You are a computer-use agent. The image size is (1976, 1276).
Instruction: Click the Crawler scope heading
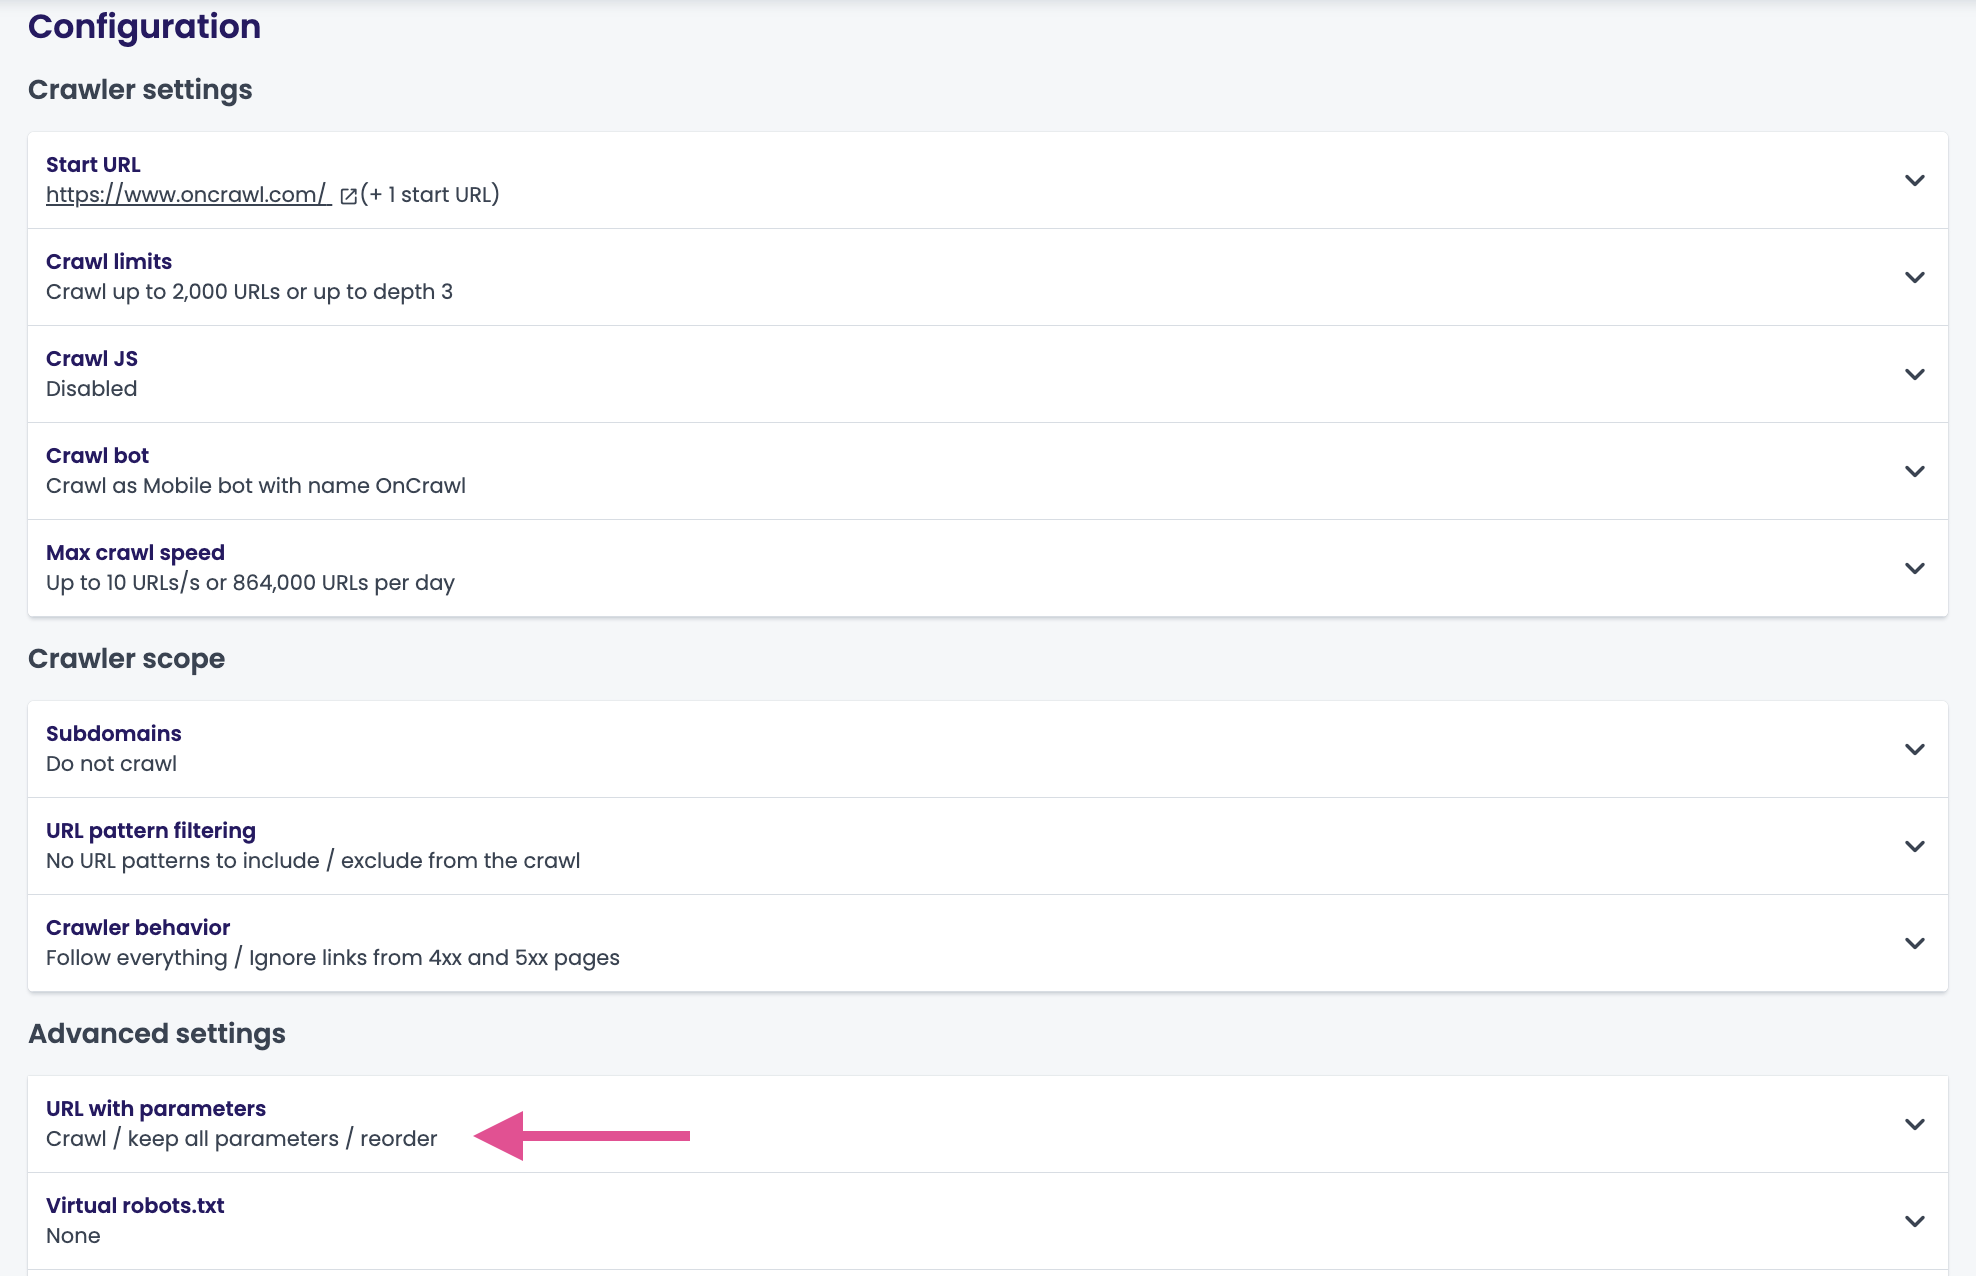126,658
